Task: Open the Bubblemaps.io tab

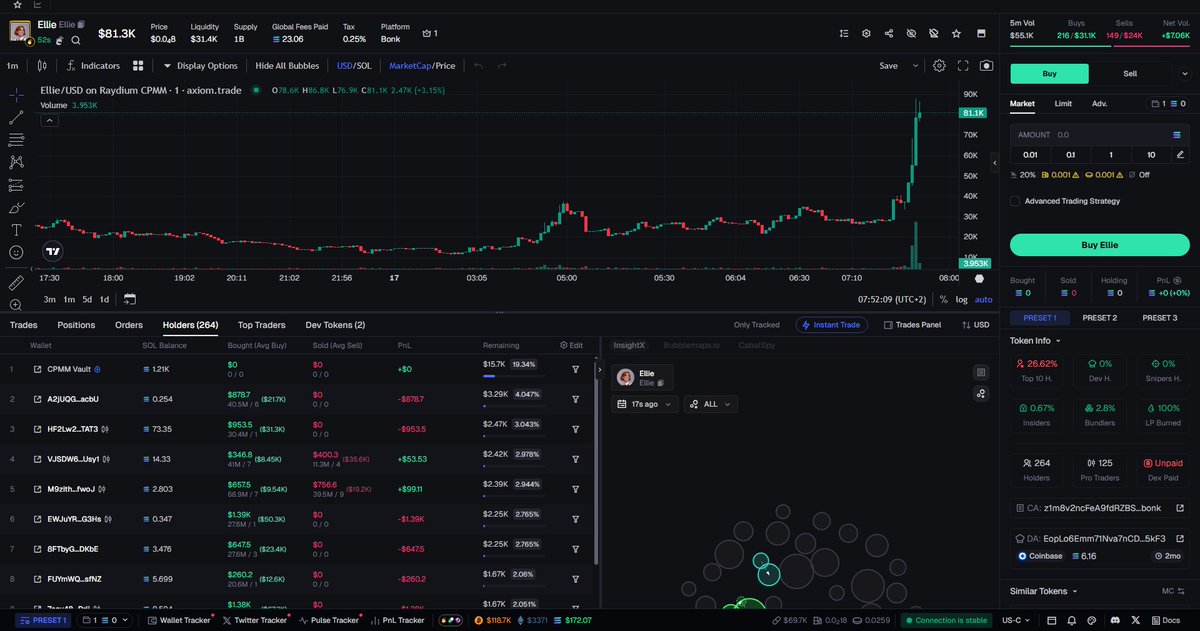Action: 691,344
